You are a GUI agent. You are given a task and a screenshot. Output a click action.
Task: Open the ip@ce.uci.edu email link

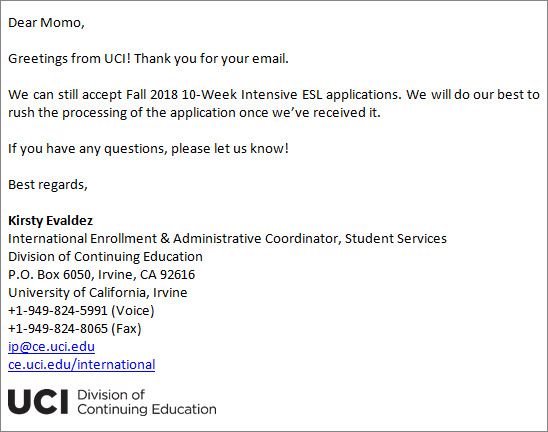point(51,347)
